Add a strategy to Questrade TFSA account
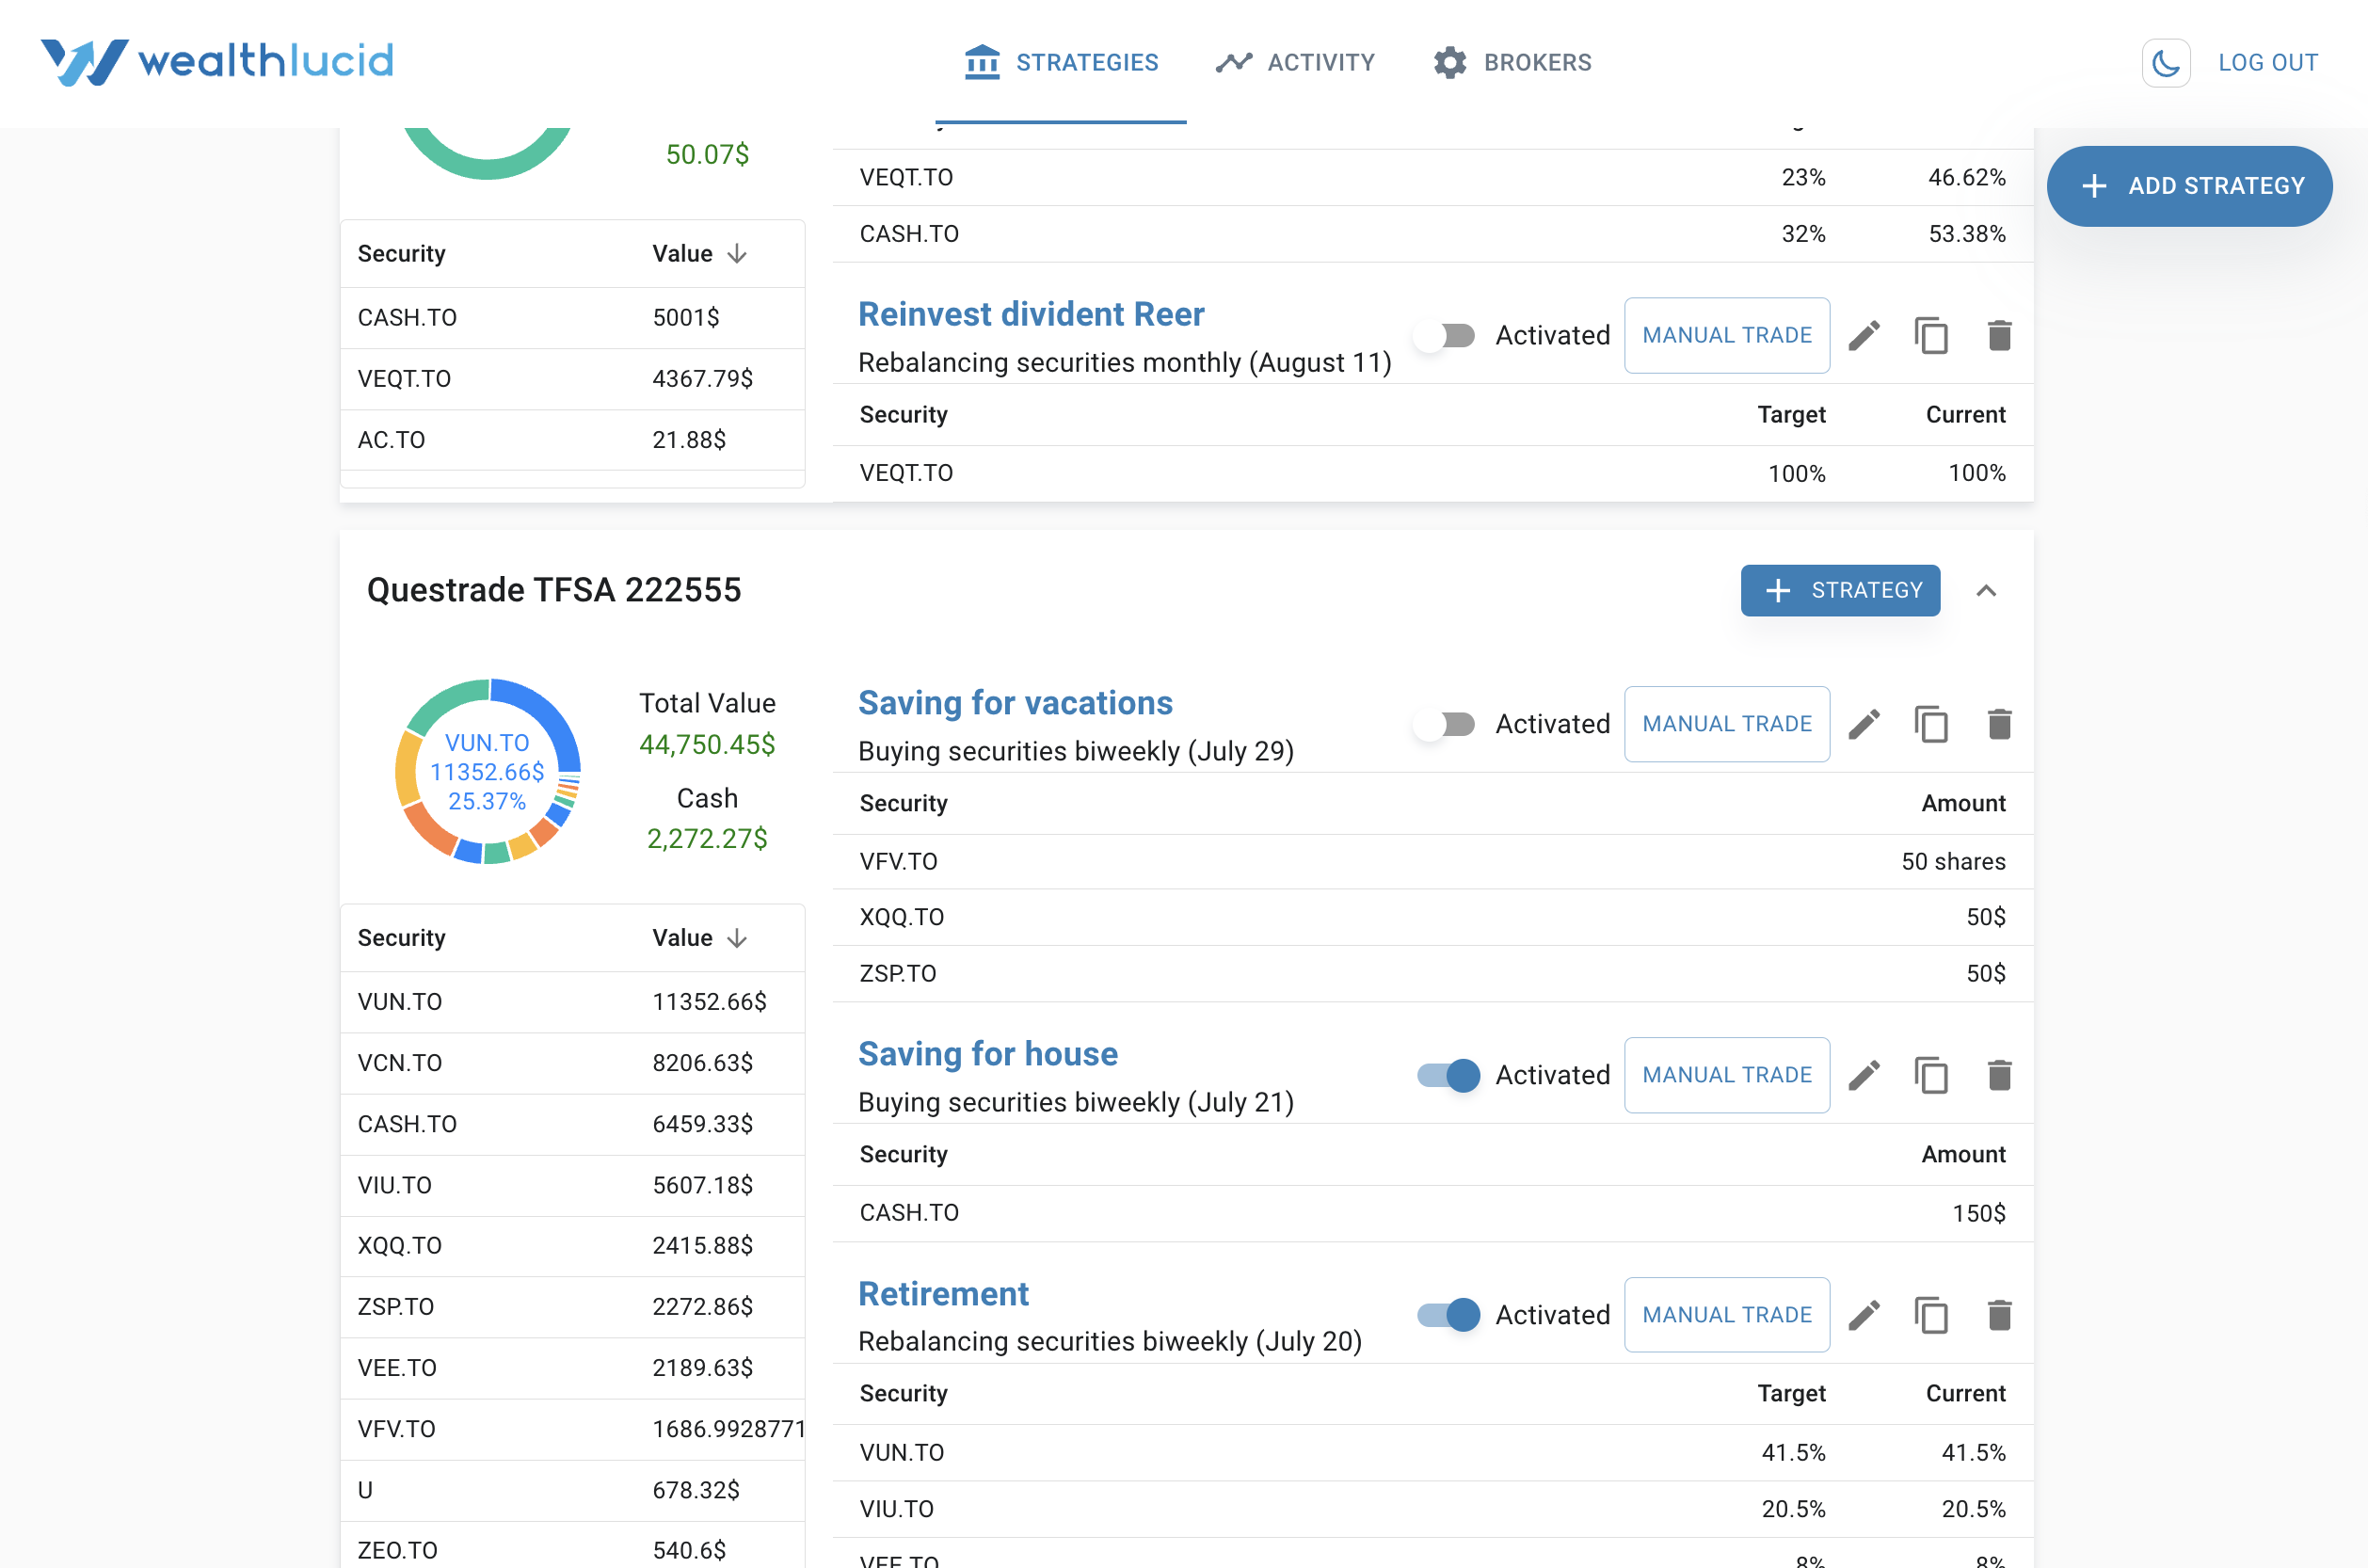The width and height of the screenshot is (2368, 1568). coord(1840,591)
